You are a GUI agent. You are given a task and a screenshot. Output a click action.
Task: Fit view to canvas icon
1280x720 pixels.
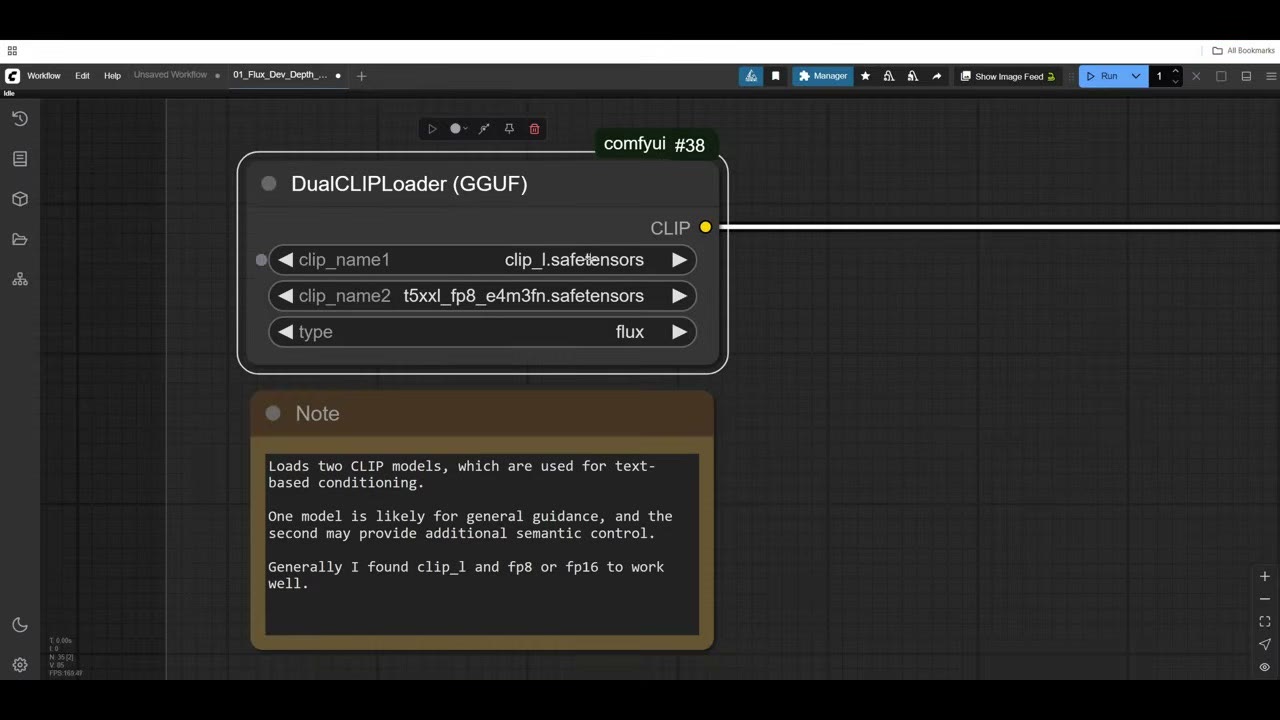click(x=1265, y=622)
